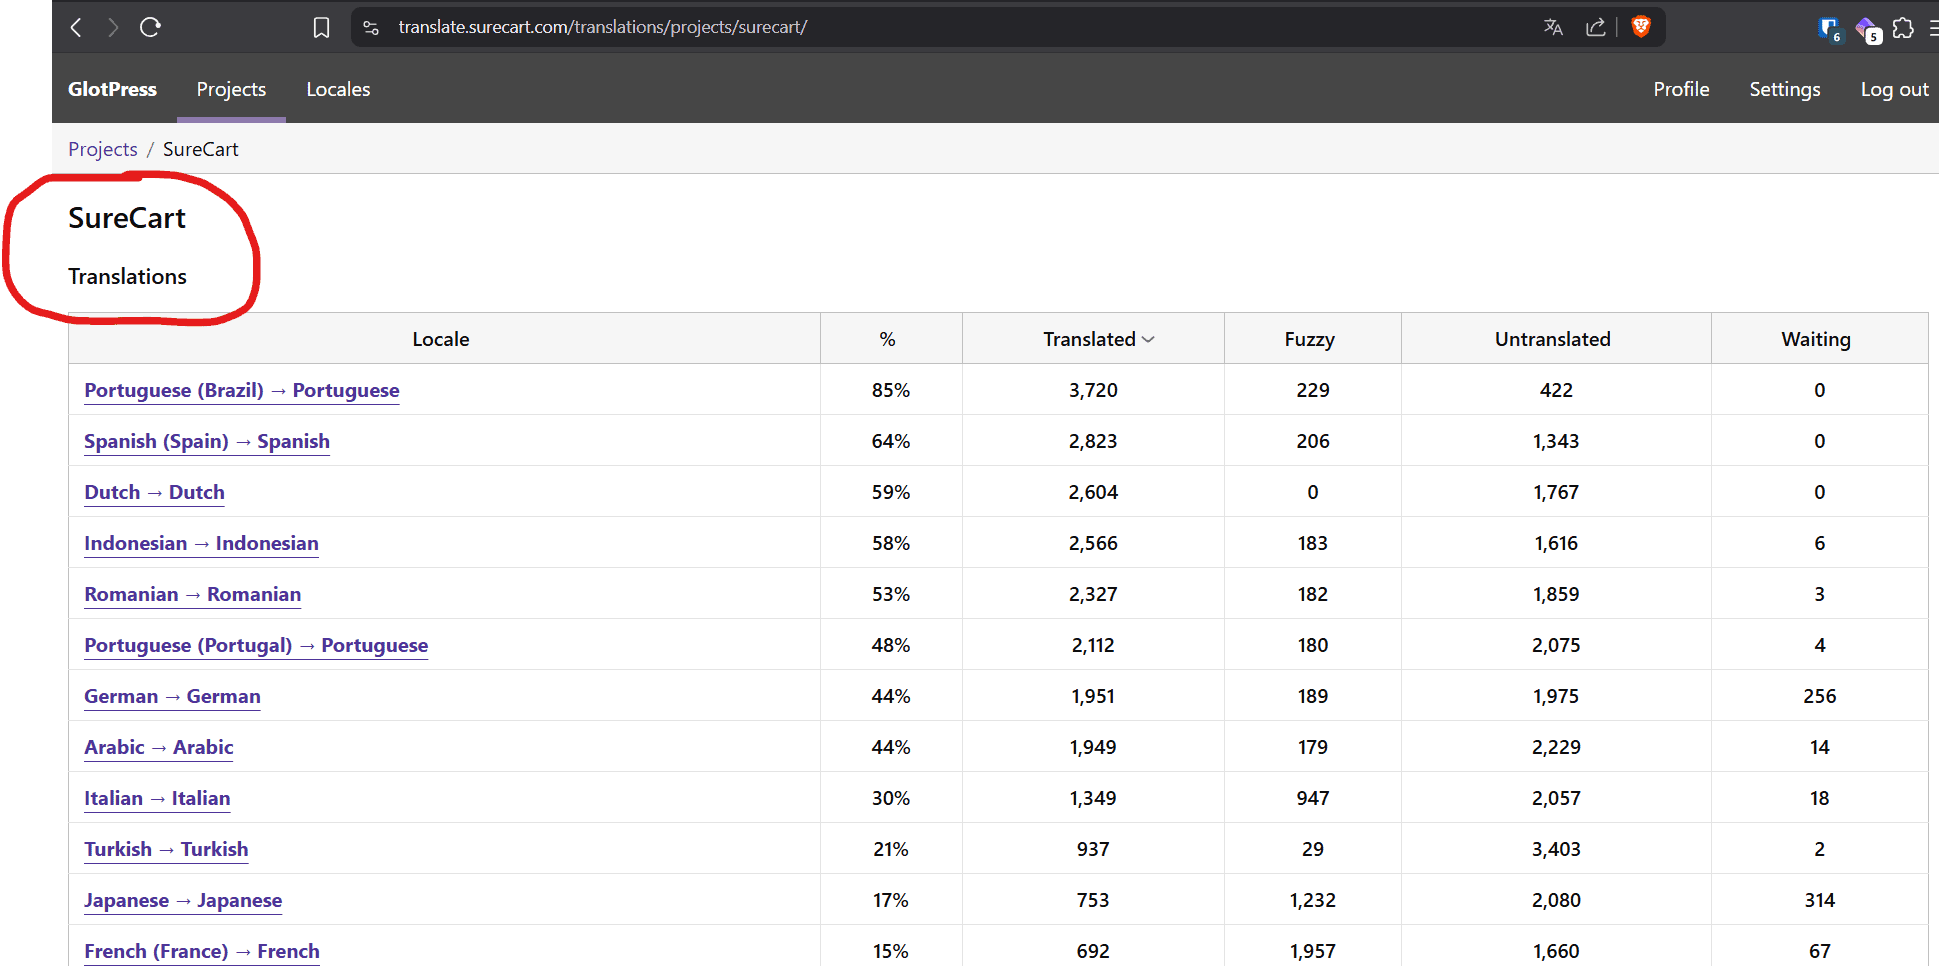Click the share icon in the address bar
Screen dimensions: 1939x966
pyautogui.click(x=1596, y=27)
